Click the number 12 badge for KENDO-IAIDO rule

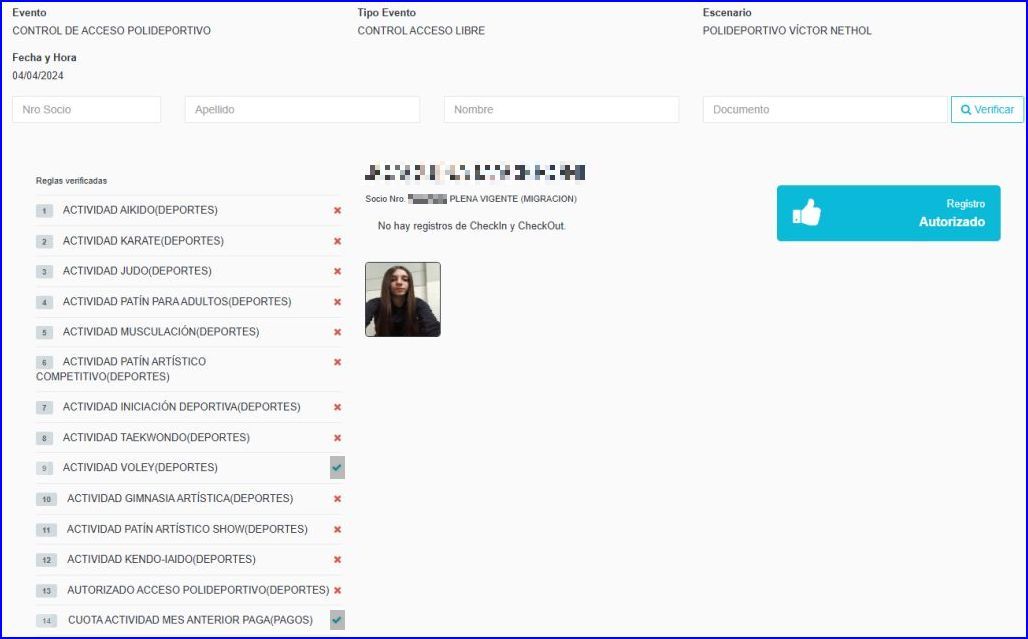click(x=47, y=560)
